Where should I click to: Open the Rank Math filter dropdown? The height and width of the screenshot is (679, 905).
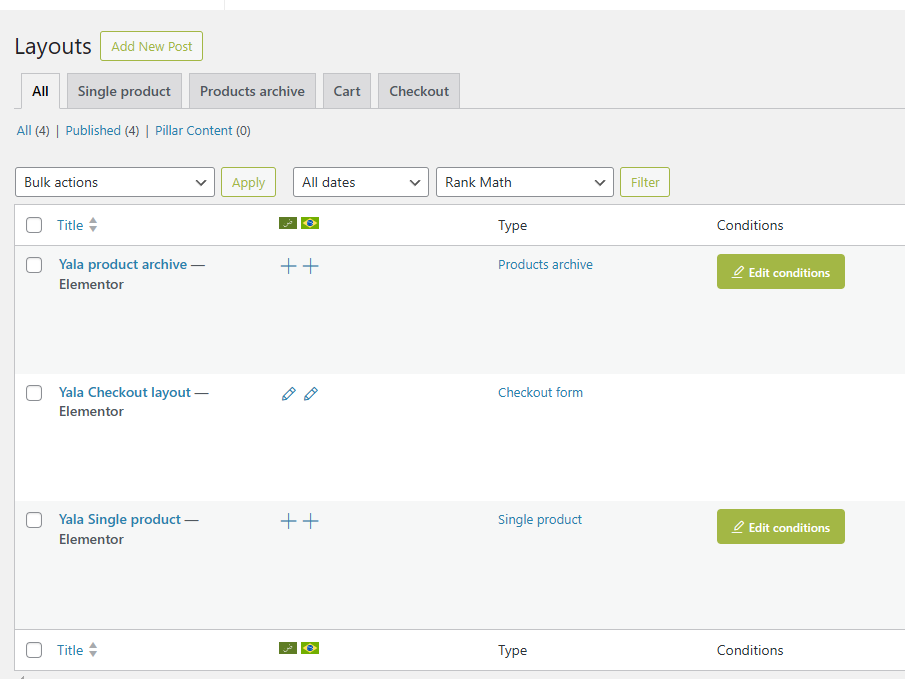point(524,182)
